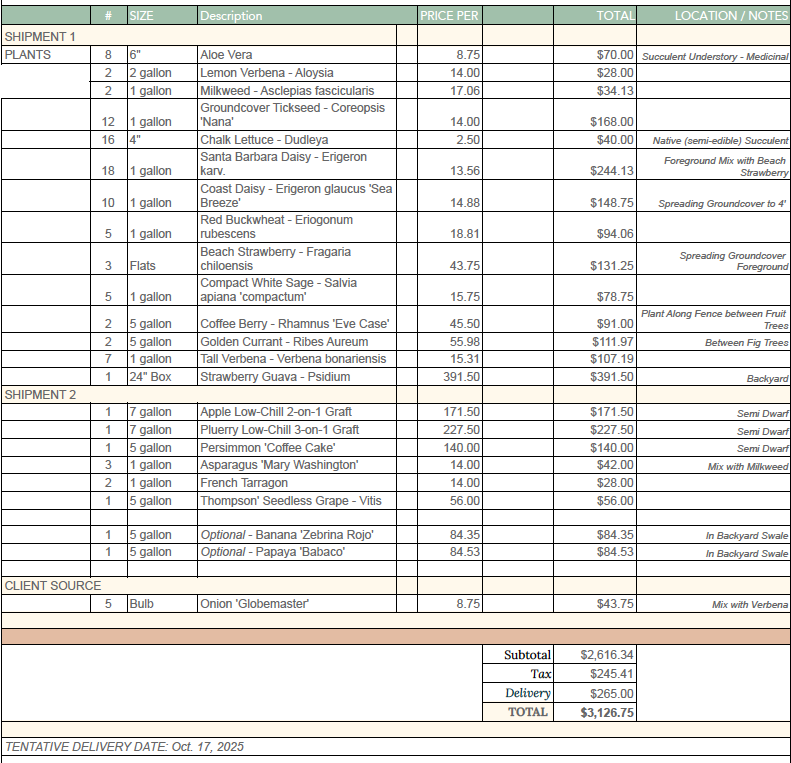Select the CLIENT SOURCE row label
The height and width of the screenshot is (763, 791).
click(52, 585)
